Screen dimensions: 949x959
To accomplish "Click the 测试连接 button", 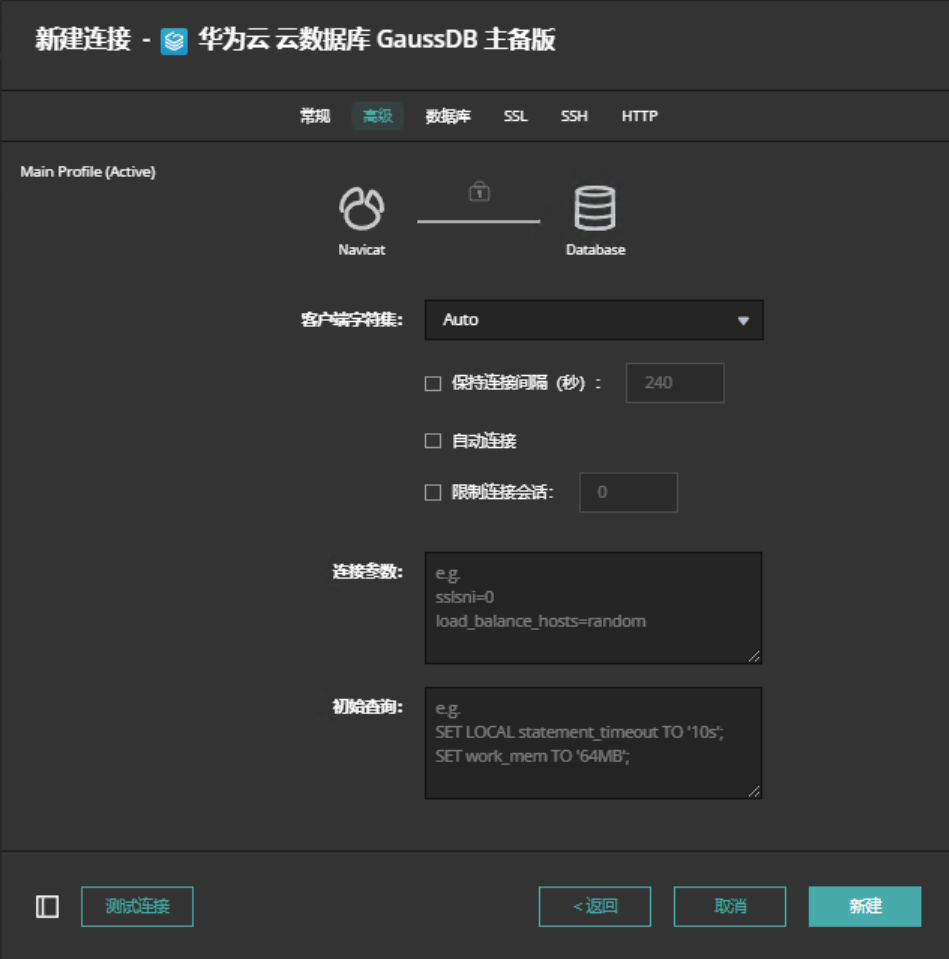I will pyautogui.click(x=137, y=906).
